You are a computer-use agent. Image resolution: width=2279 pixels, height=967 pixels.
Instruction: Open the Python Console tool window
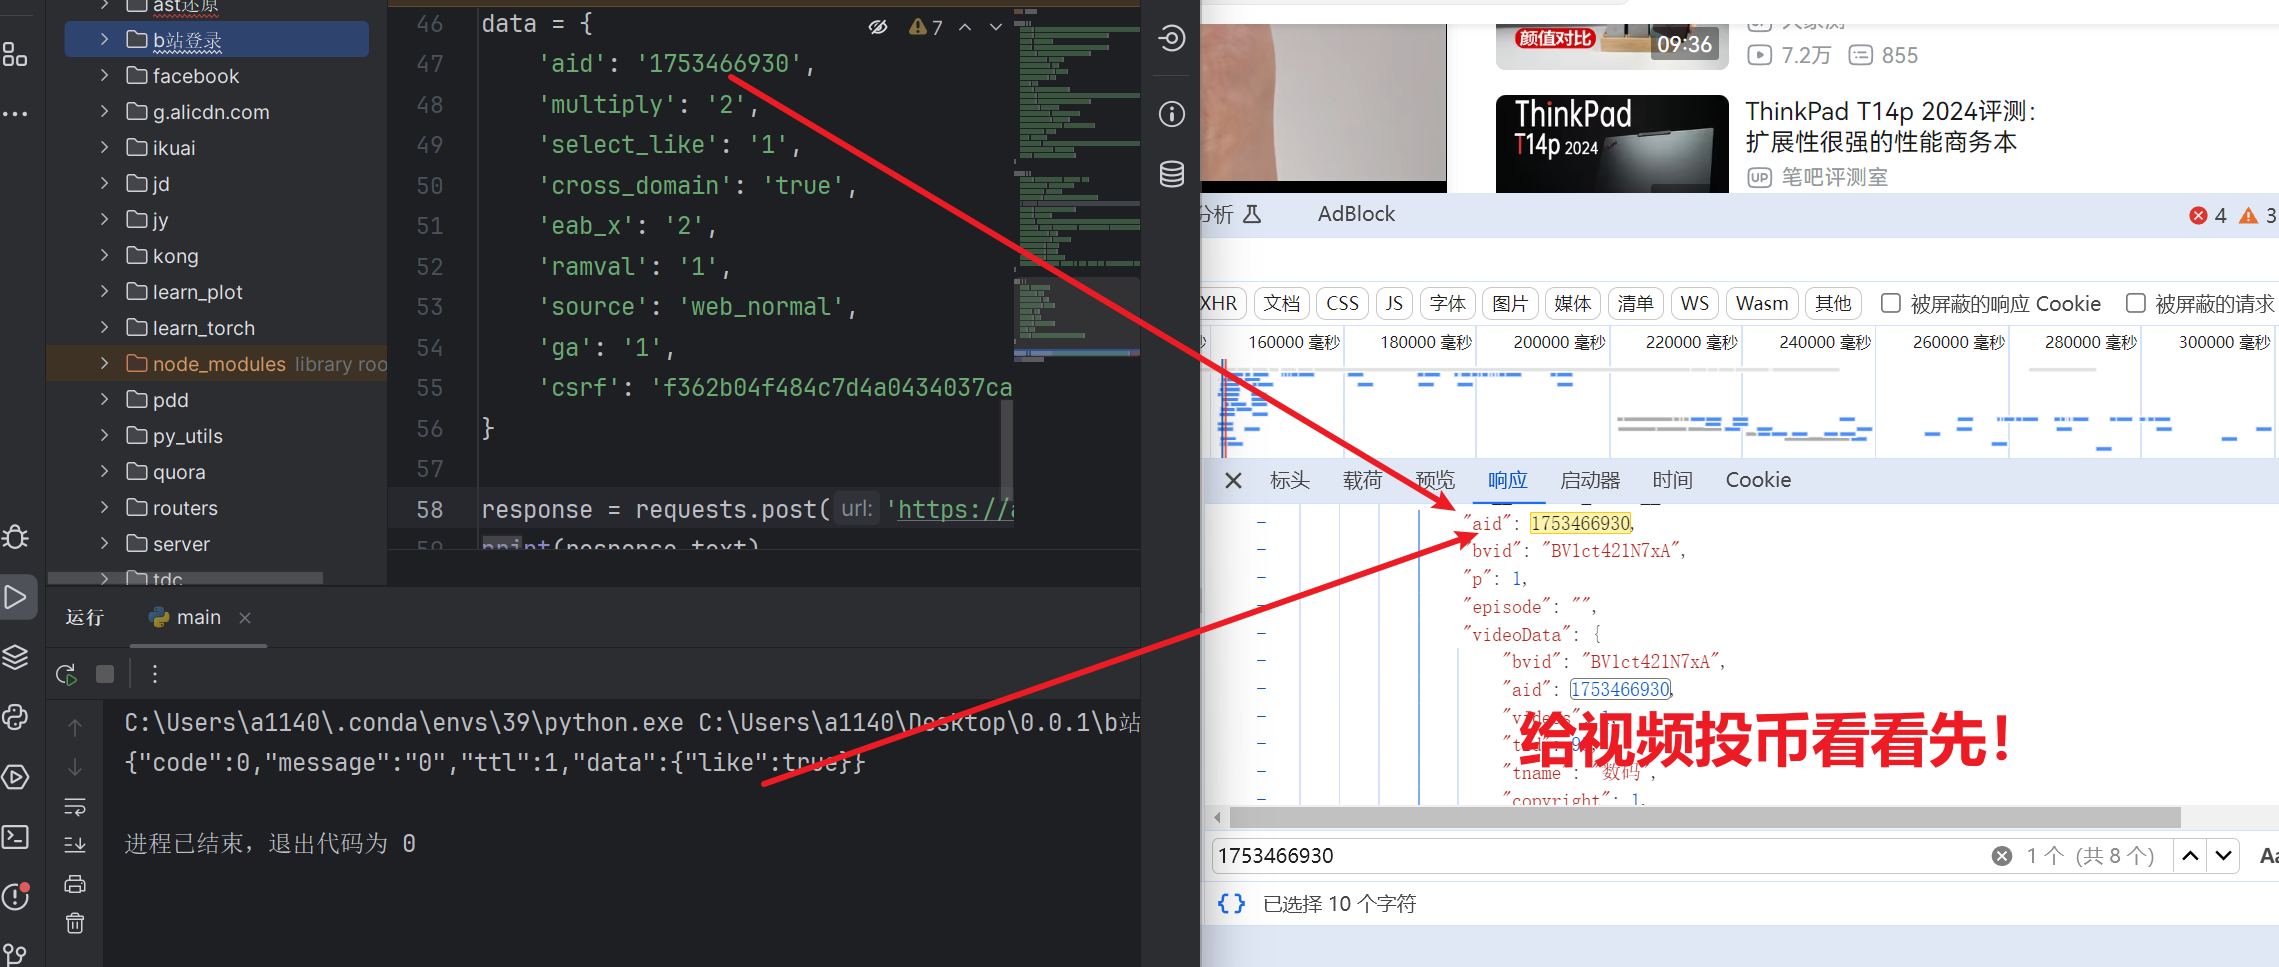point(15,717)
